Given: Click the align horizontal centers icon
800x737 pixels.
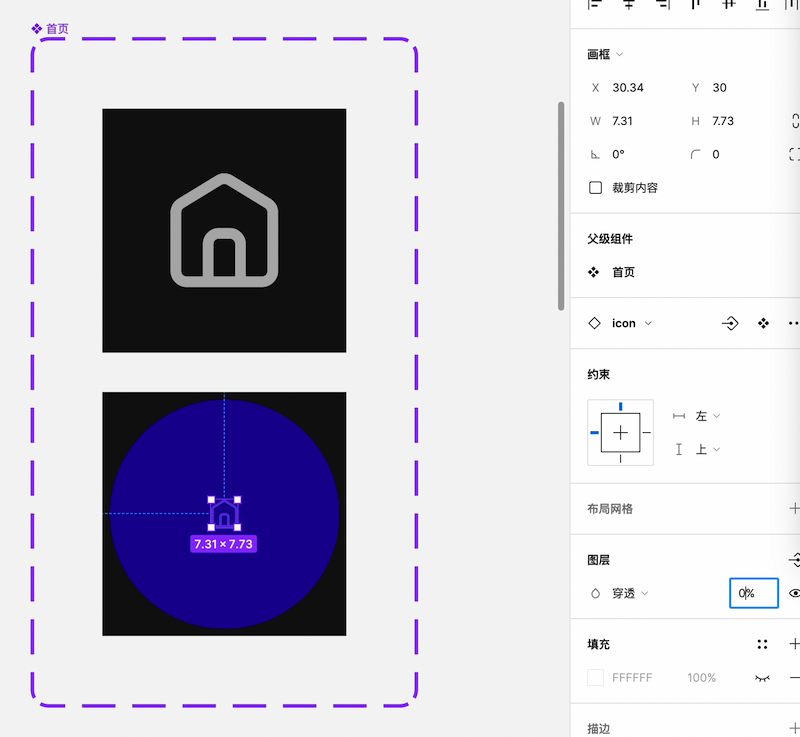Looking at the screenshot, I should click(629, 5).
